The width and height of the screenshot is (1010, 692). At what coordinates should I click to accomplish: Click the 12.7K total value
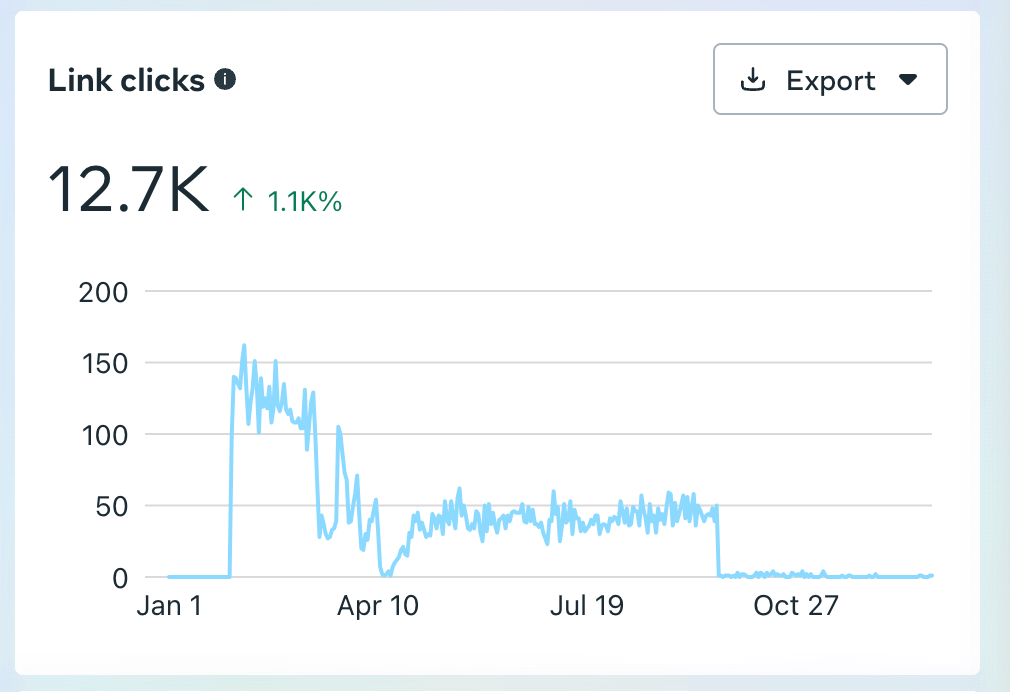coord(129,190)
